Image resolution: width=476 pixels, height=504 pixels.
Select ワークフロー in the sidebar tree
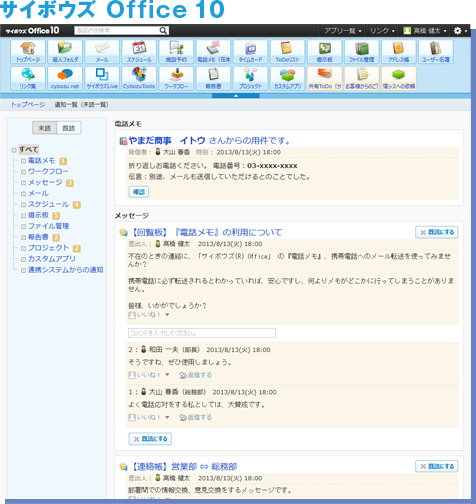click(x=48, y=171)
